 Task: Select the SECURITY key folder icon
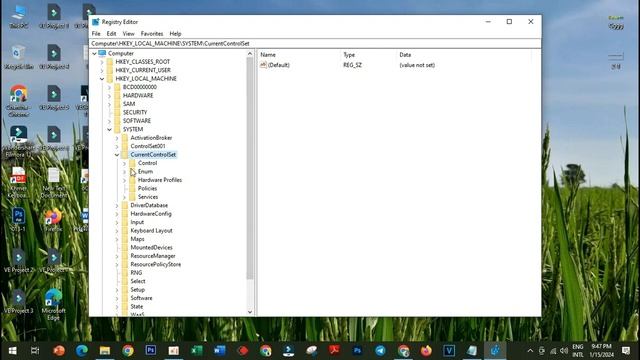click(117, 112)
